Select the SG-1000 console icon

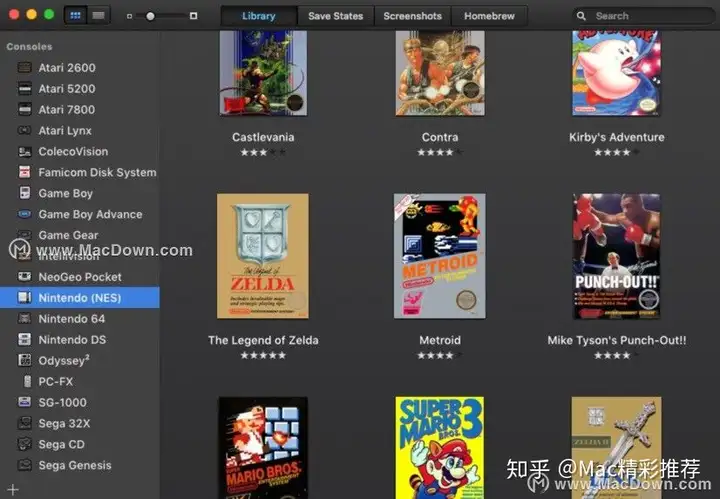pos(24,402)
